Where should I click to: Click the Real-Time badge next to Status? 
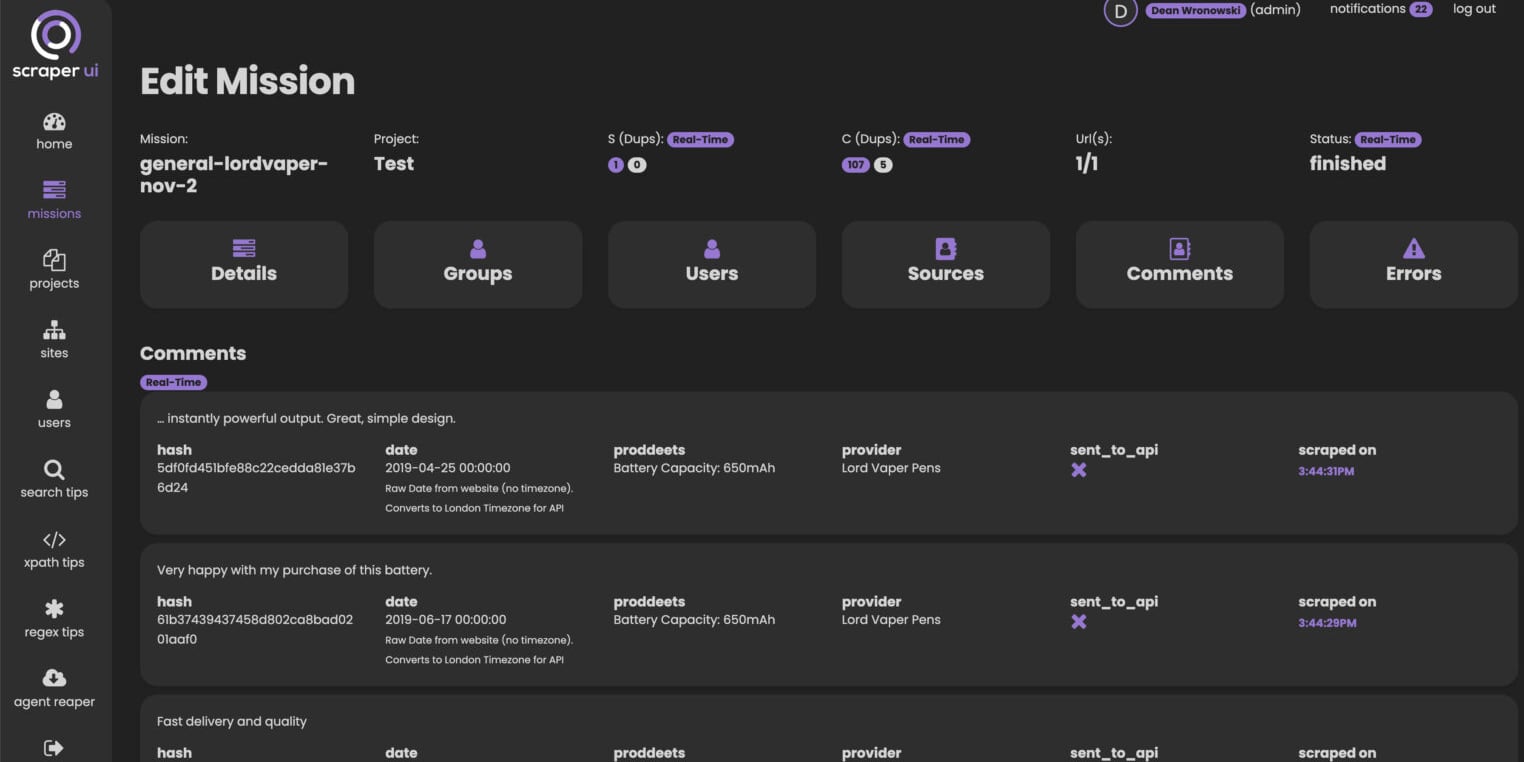[1388, 140]
